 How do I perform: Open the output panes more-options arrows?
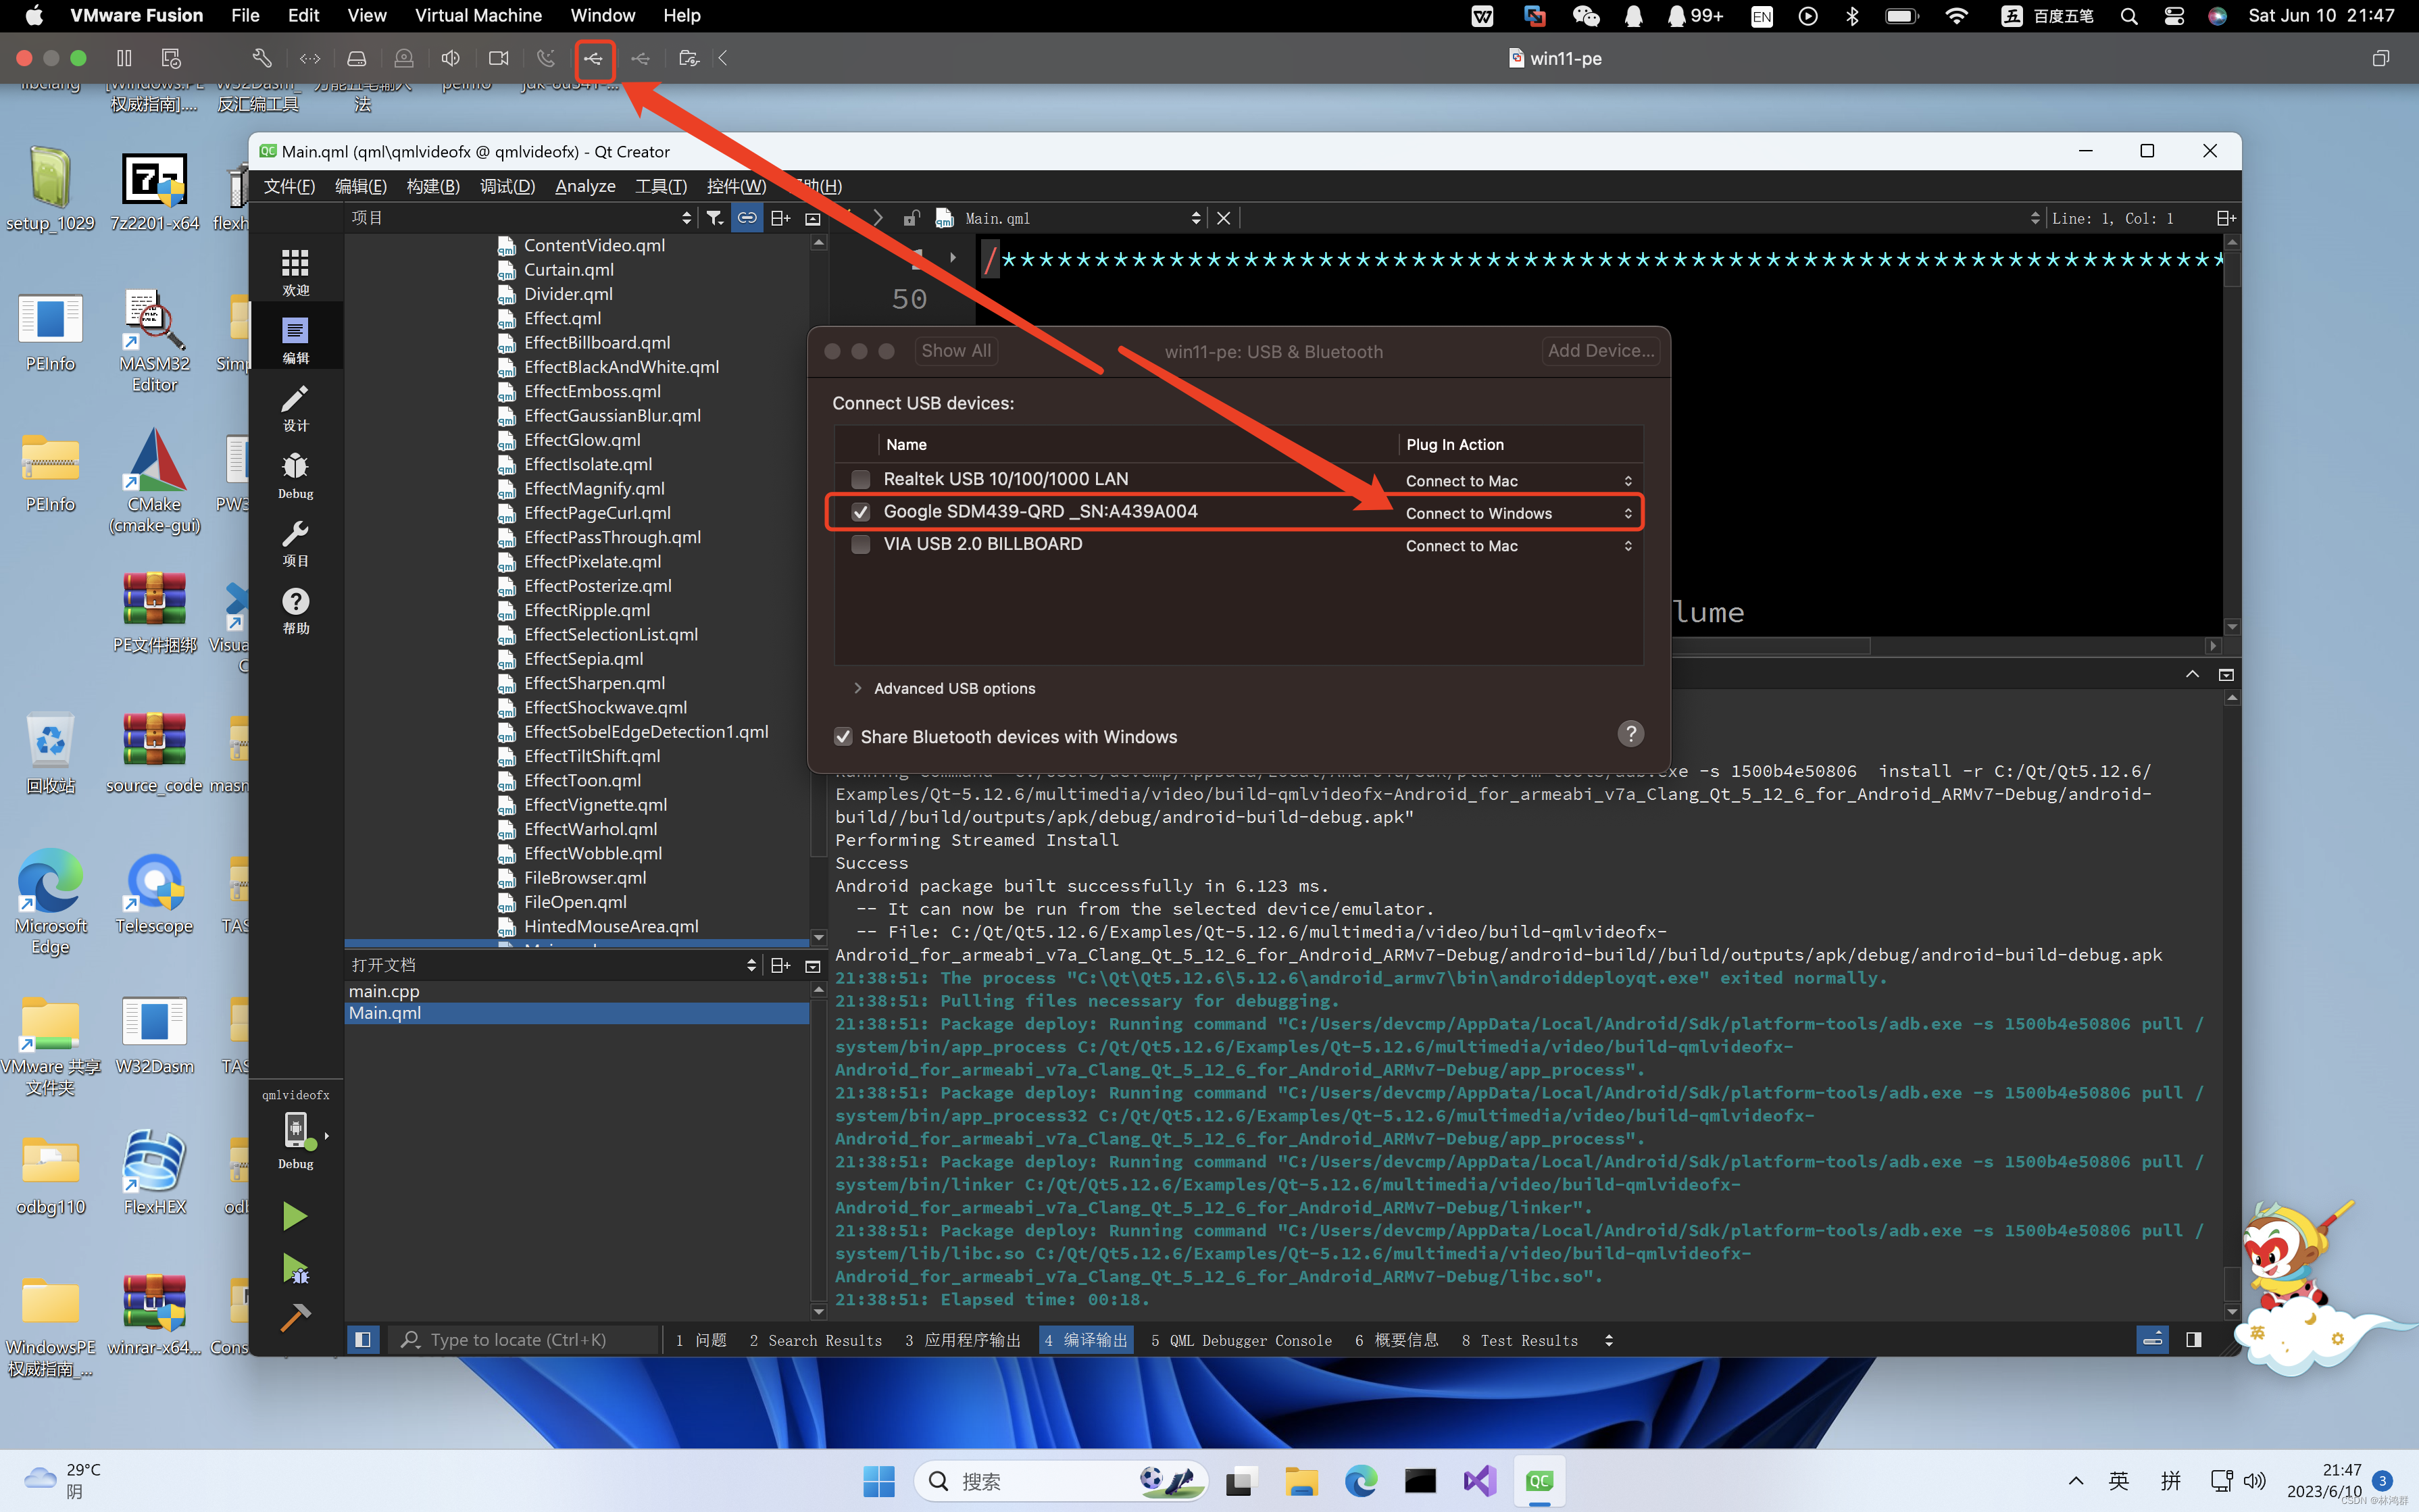1608,1340
